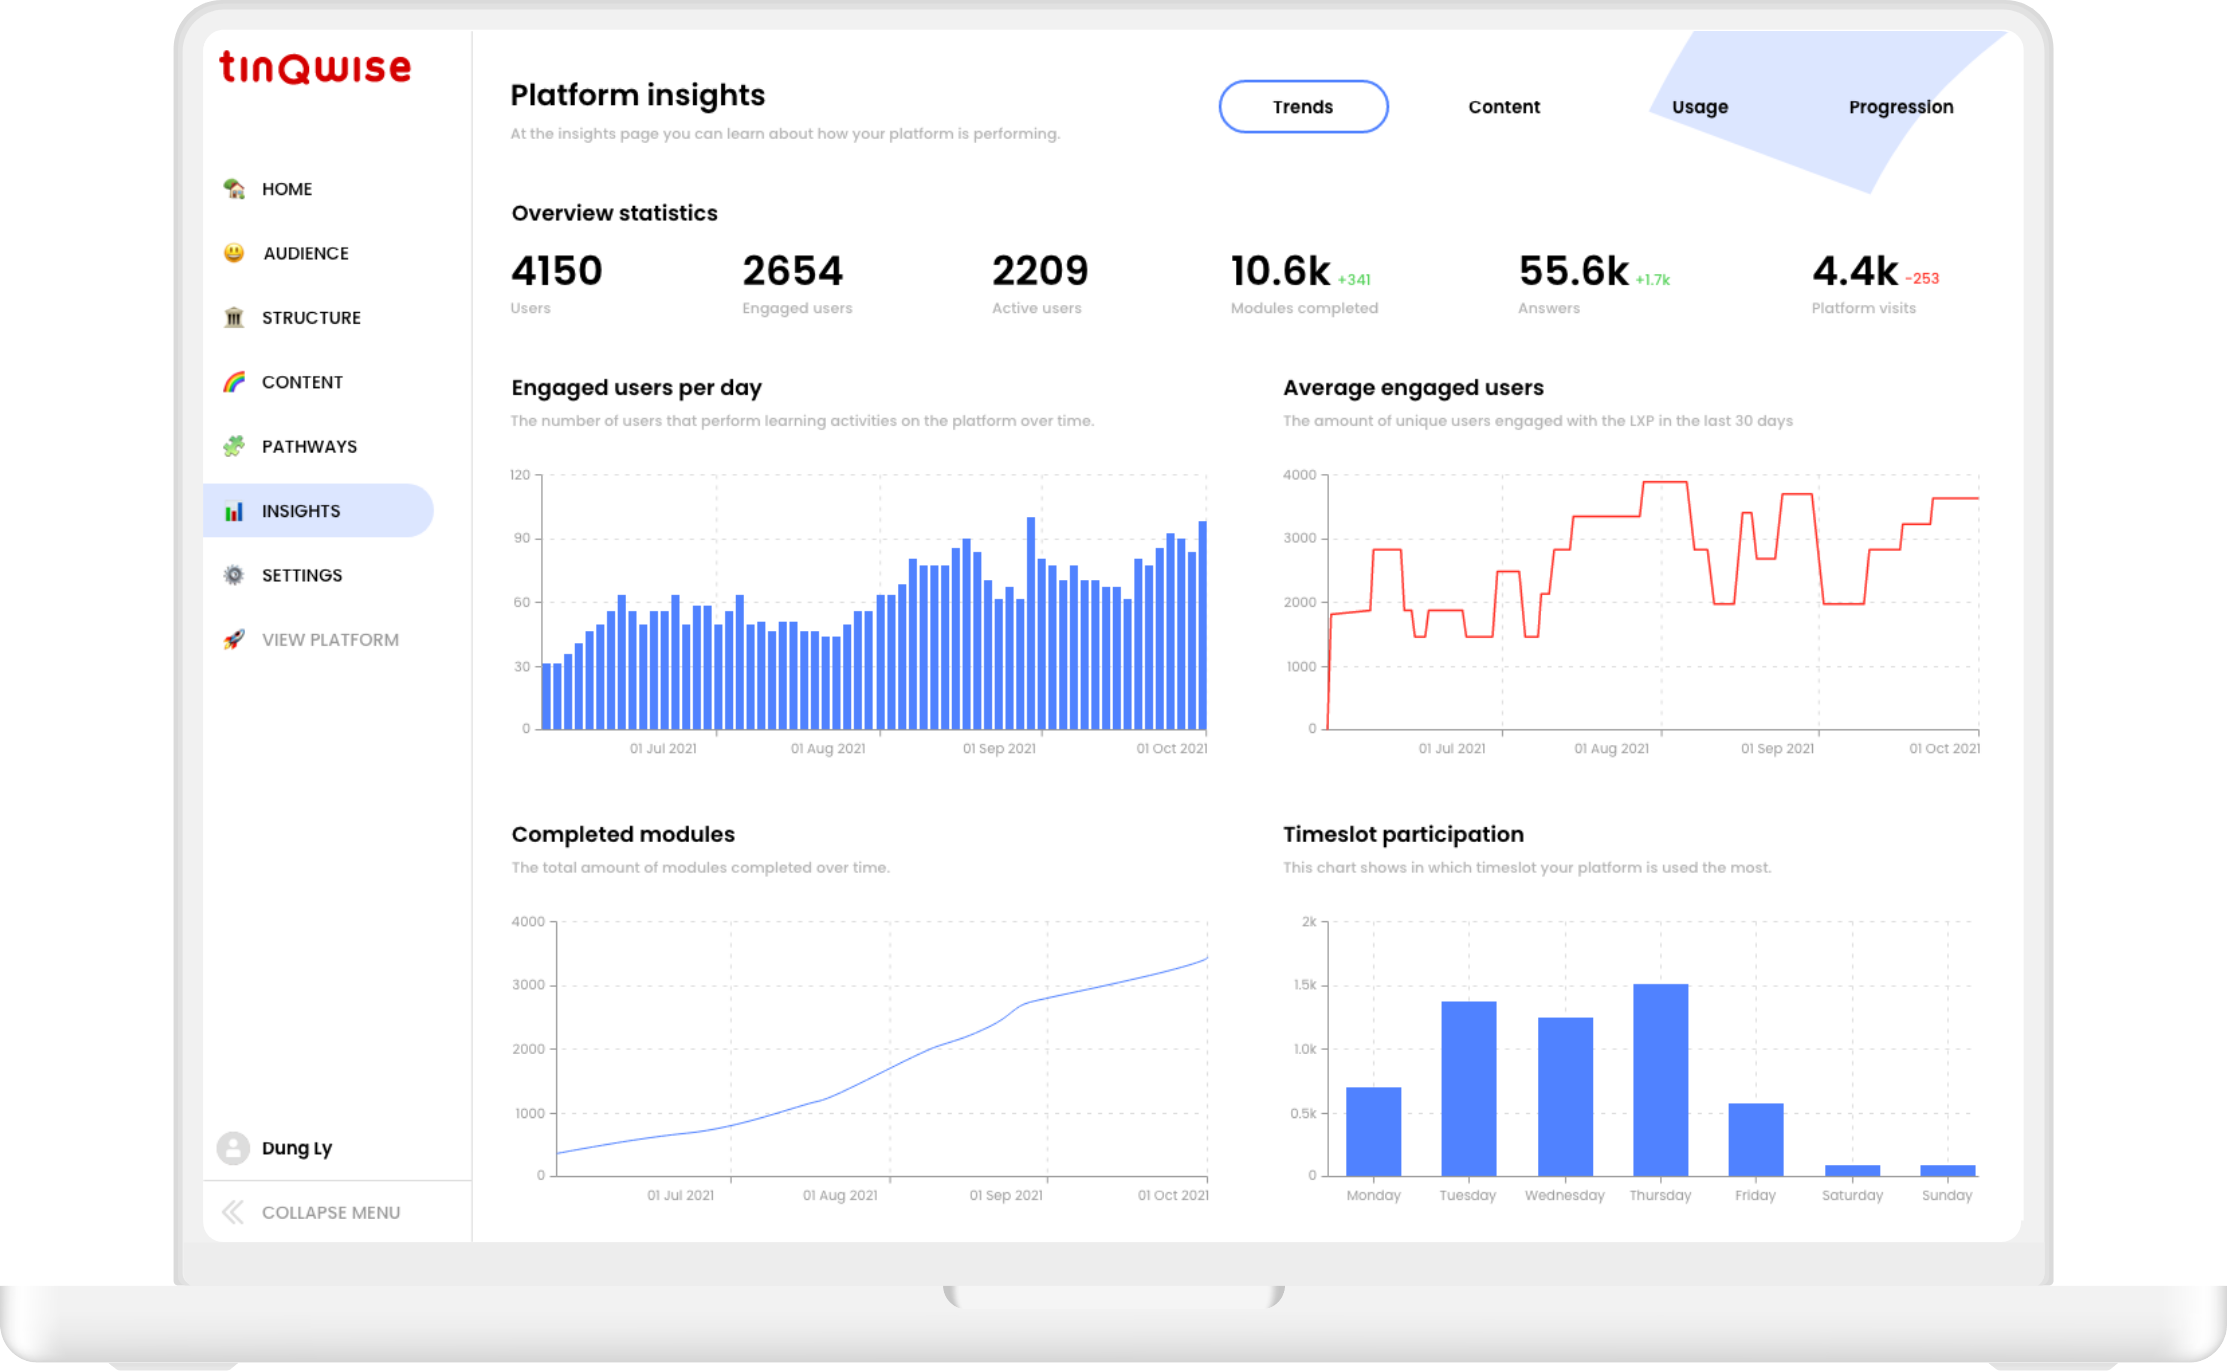Collapse the menu with the double chevron

pyautogui.click(x=233, y=1212)
